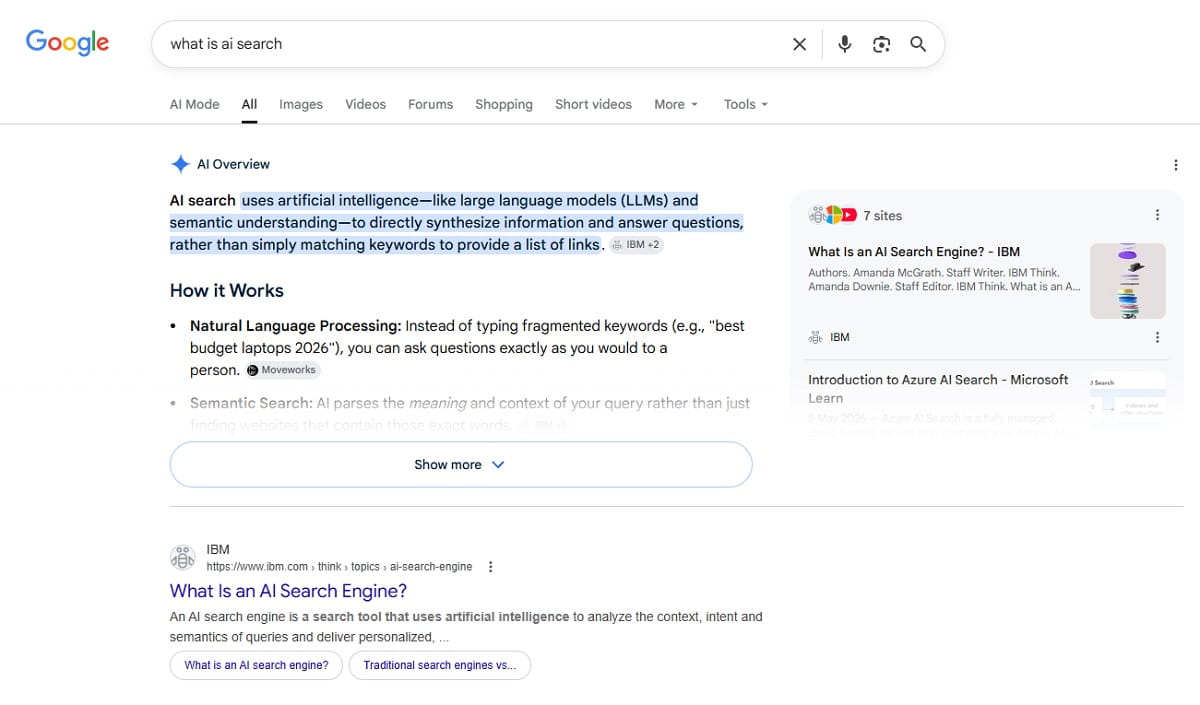The image size is (1200, 705).
Task: Click the IBM source icon in sidebar card
Action: pos(816,338)
